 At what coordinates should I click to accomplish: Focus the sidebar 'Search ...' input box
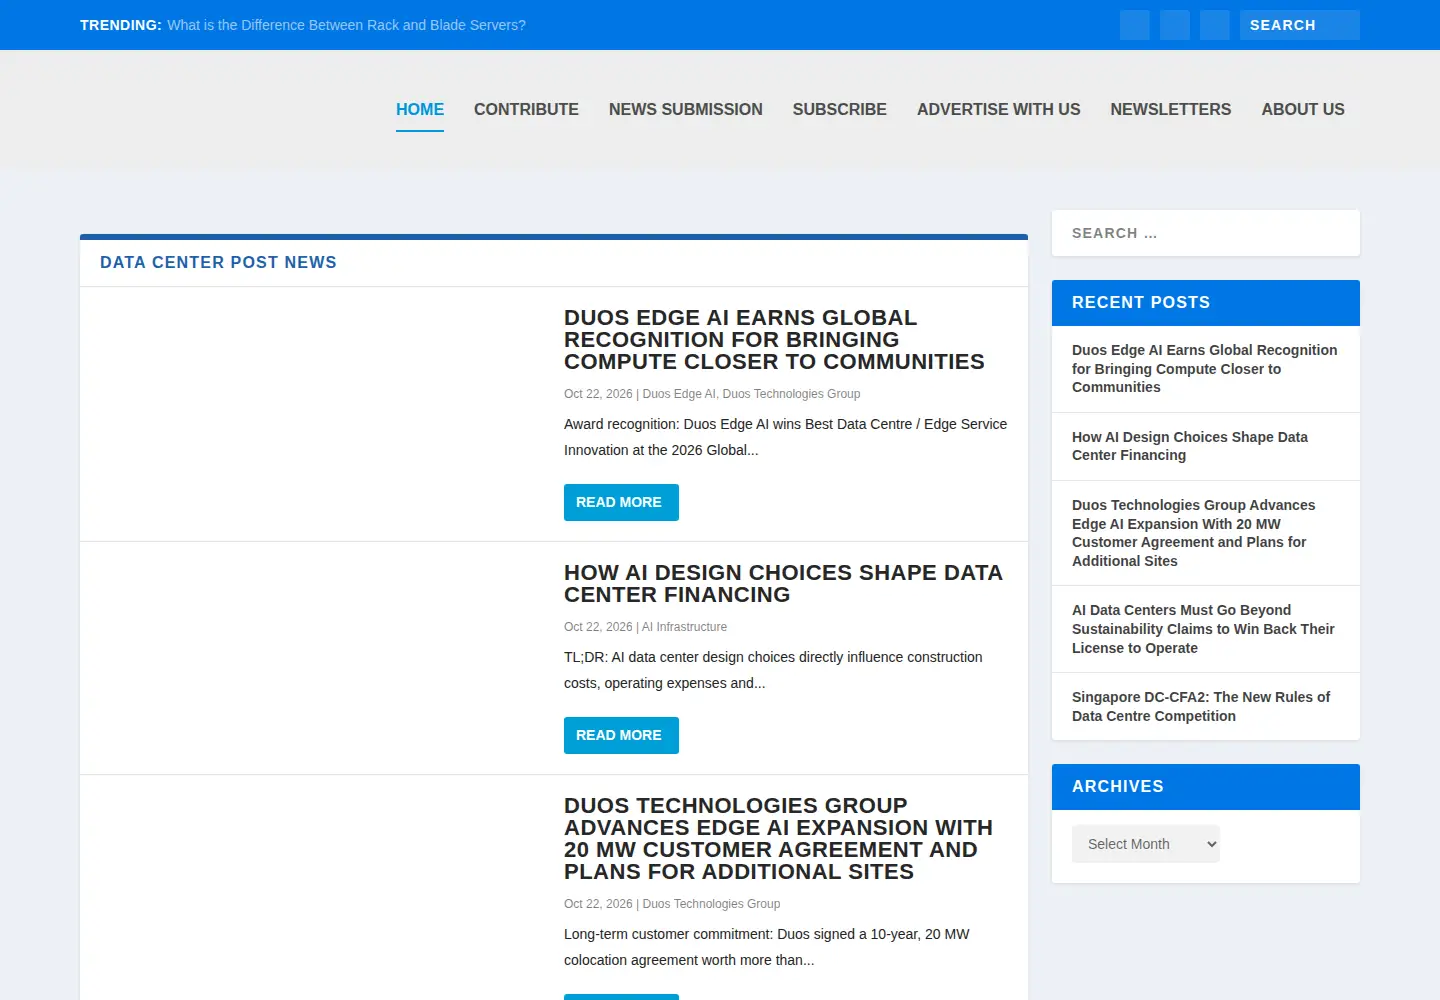click(x=1206, y=233)
